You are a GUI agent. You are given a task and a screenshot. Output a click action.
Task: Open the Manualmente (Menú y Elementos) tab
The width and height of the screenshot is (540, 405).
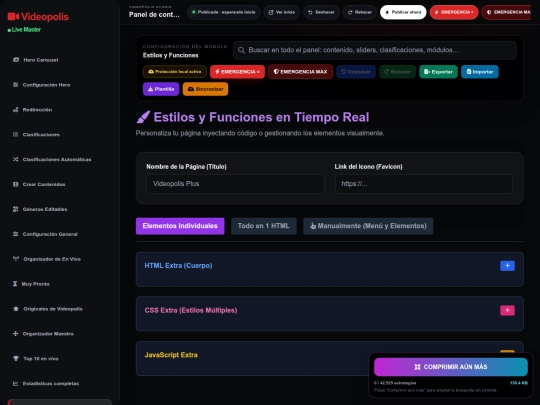(x=368, y=226)
